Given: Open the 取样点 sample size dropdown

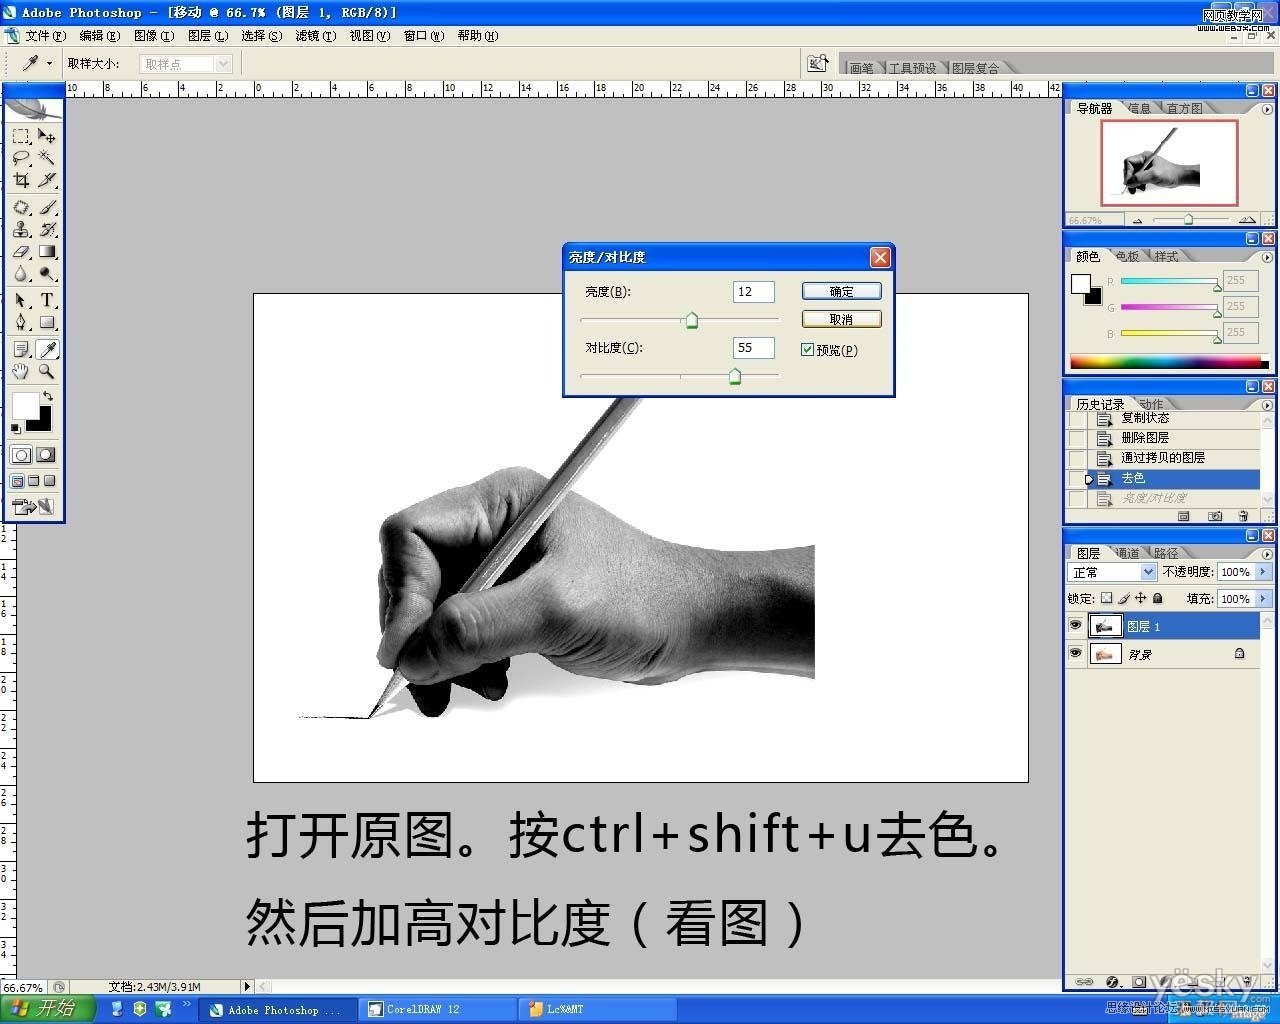Looking at the screenshot, I should coord(186,64).
